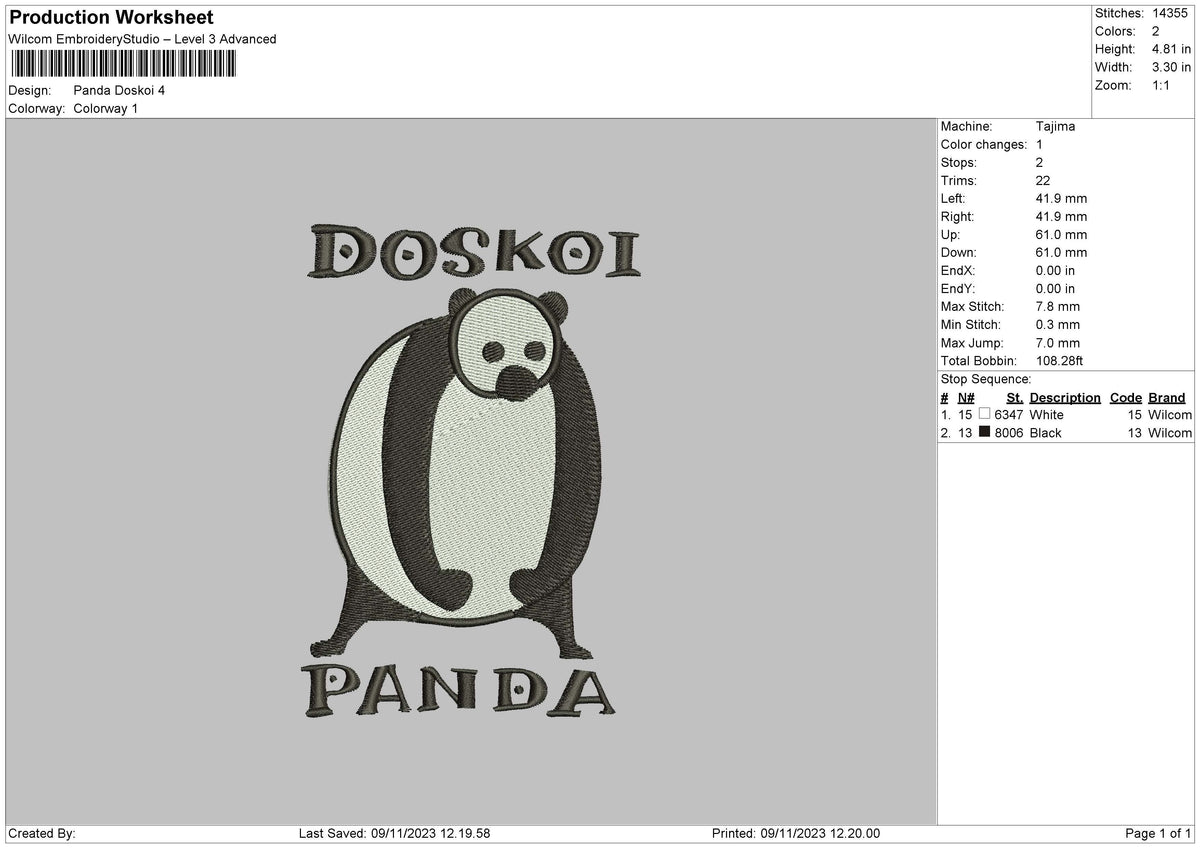Click design name 'Panda Doskoi 4'
Viewport: 1200px width, 848px height.
[x=120, y=90]
